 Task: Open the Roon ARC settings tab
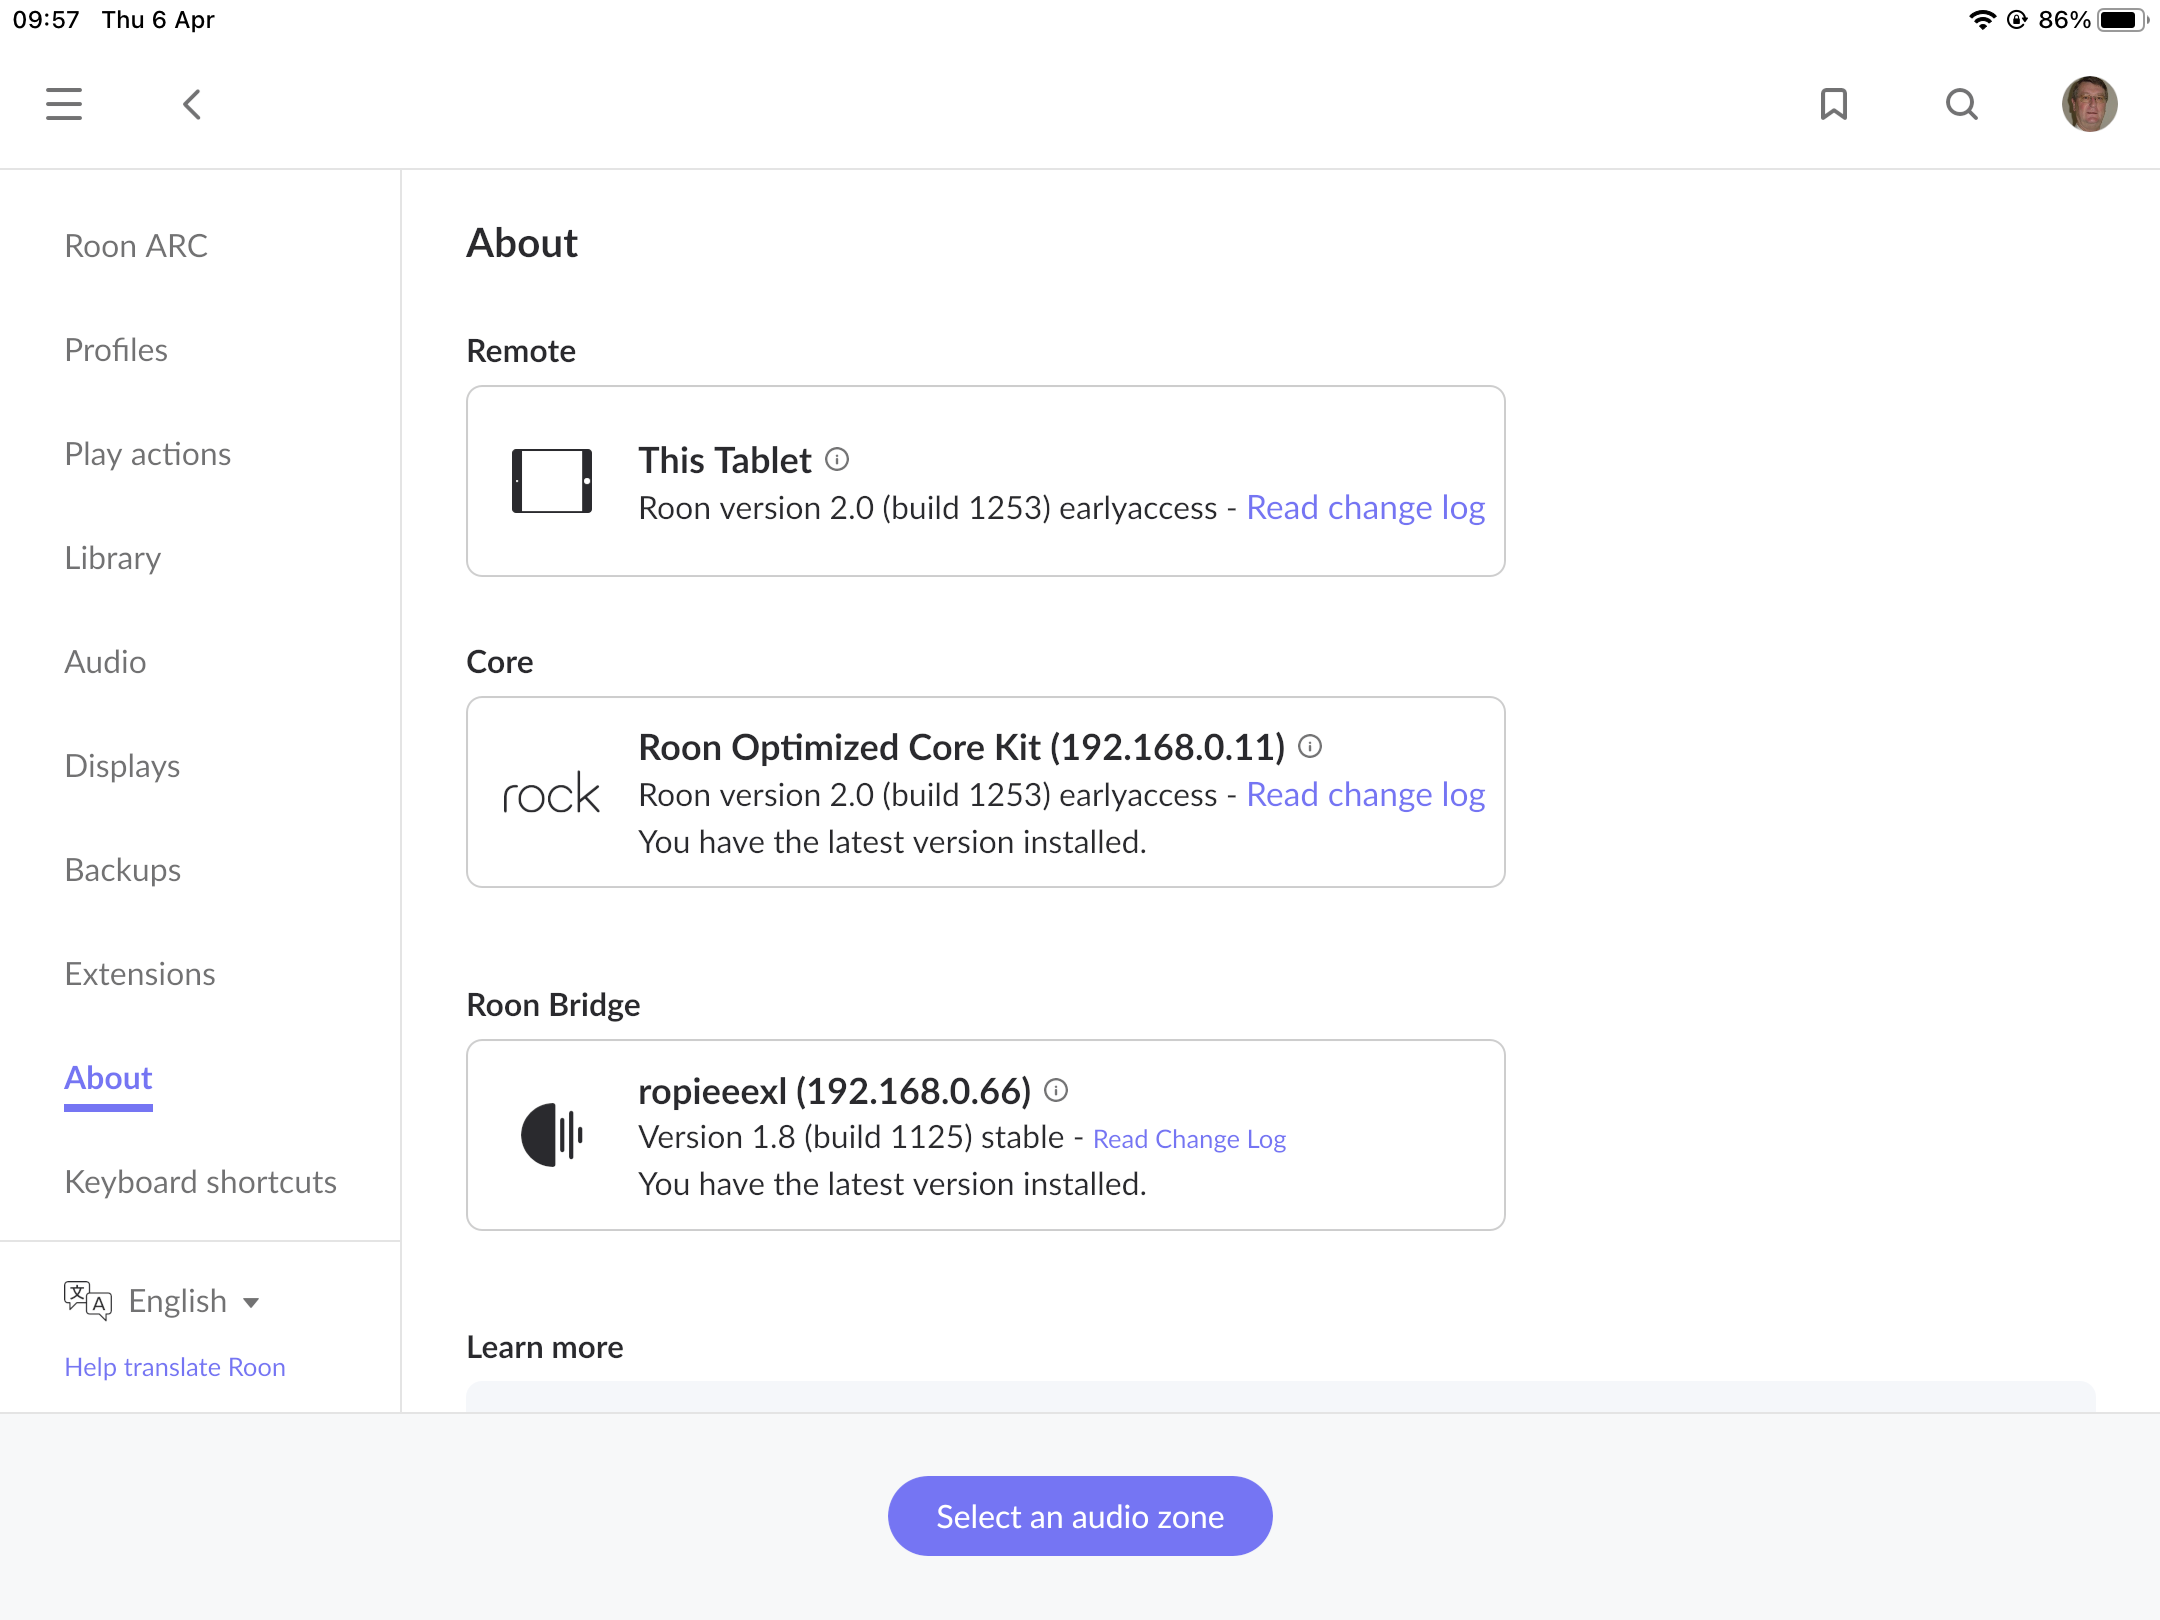136,246
